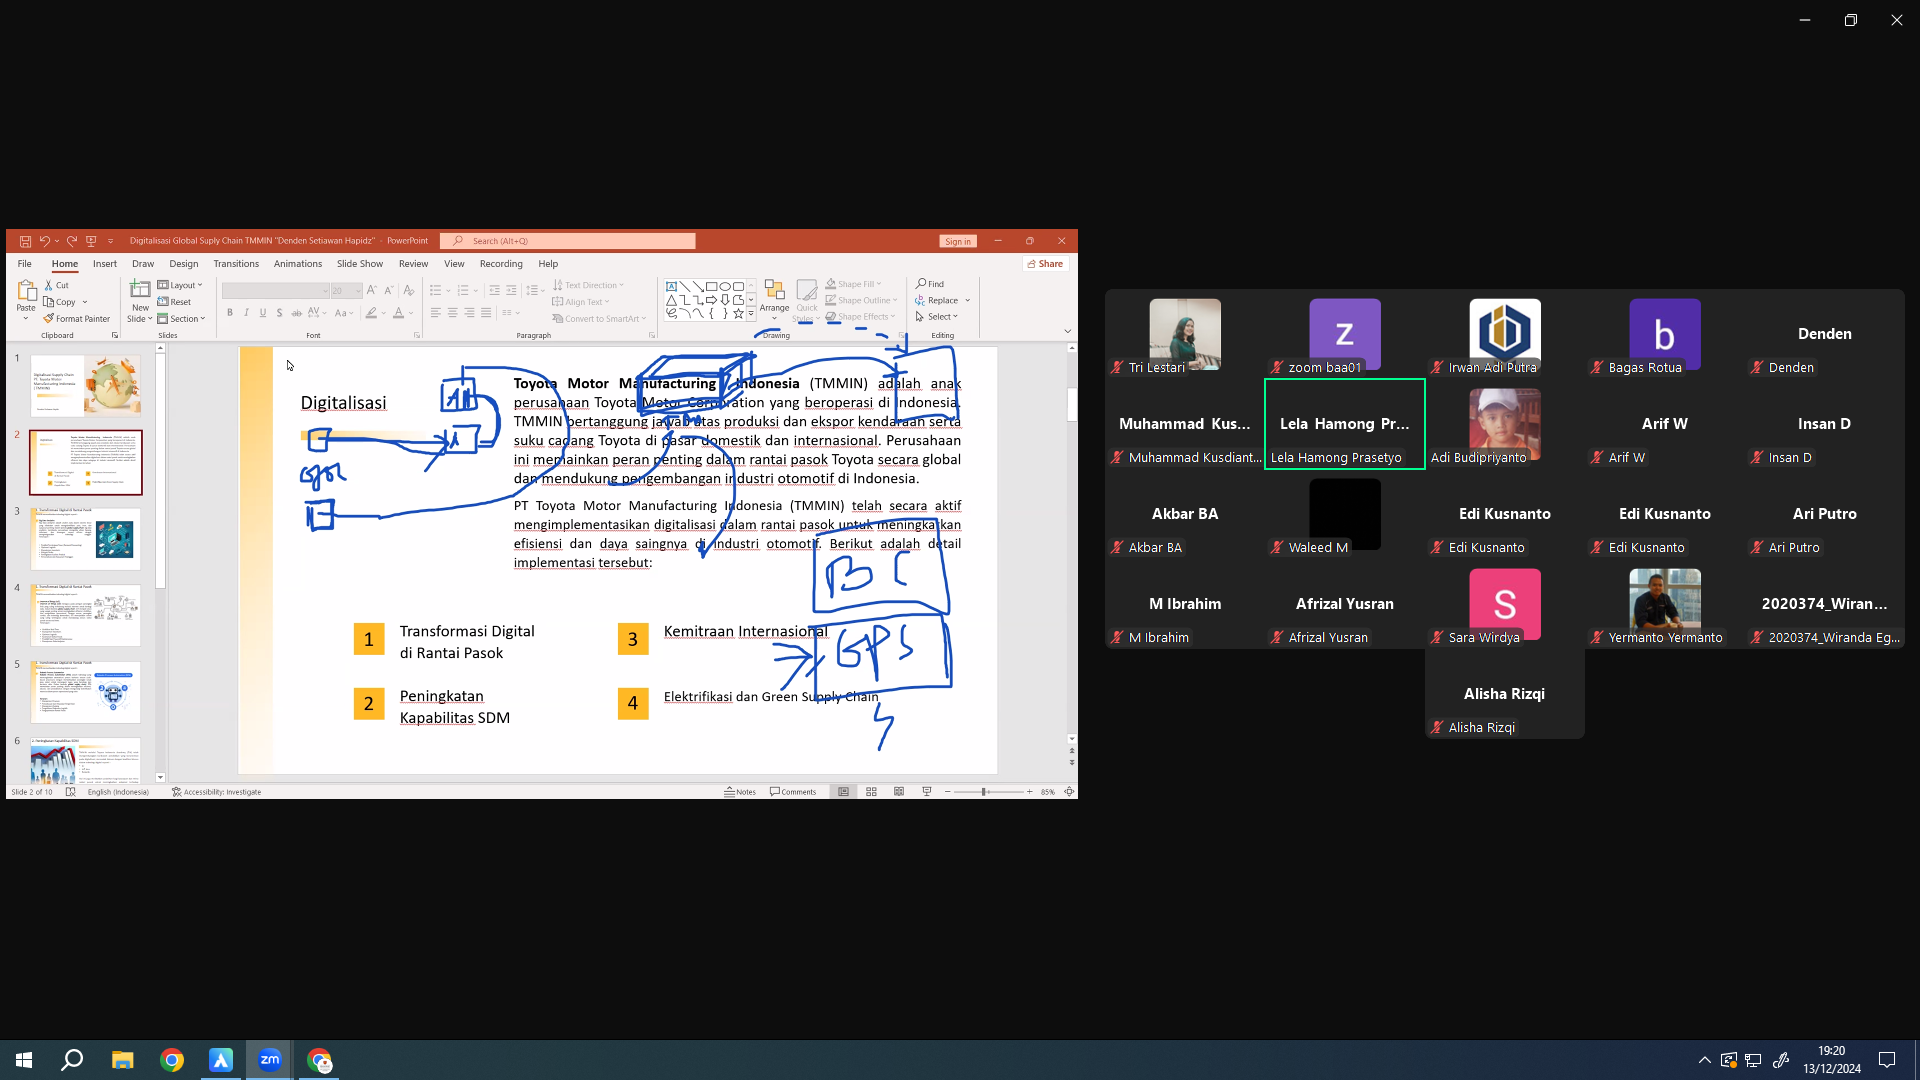Save the presentation using the Save icon
Screen dimensions: 1920x1080
[25, 241]
